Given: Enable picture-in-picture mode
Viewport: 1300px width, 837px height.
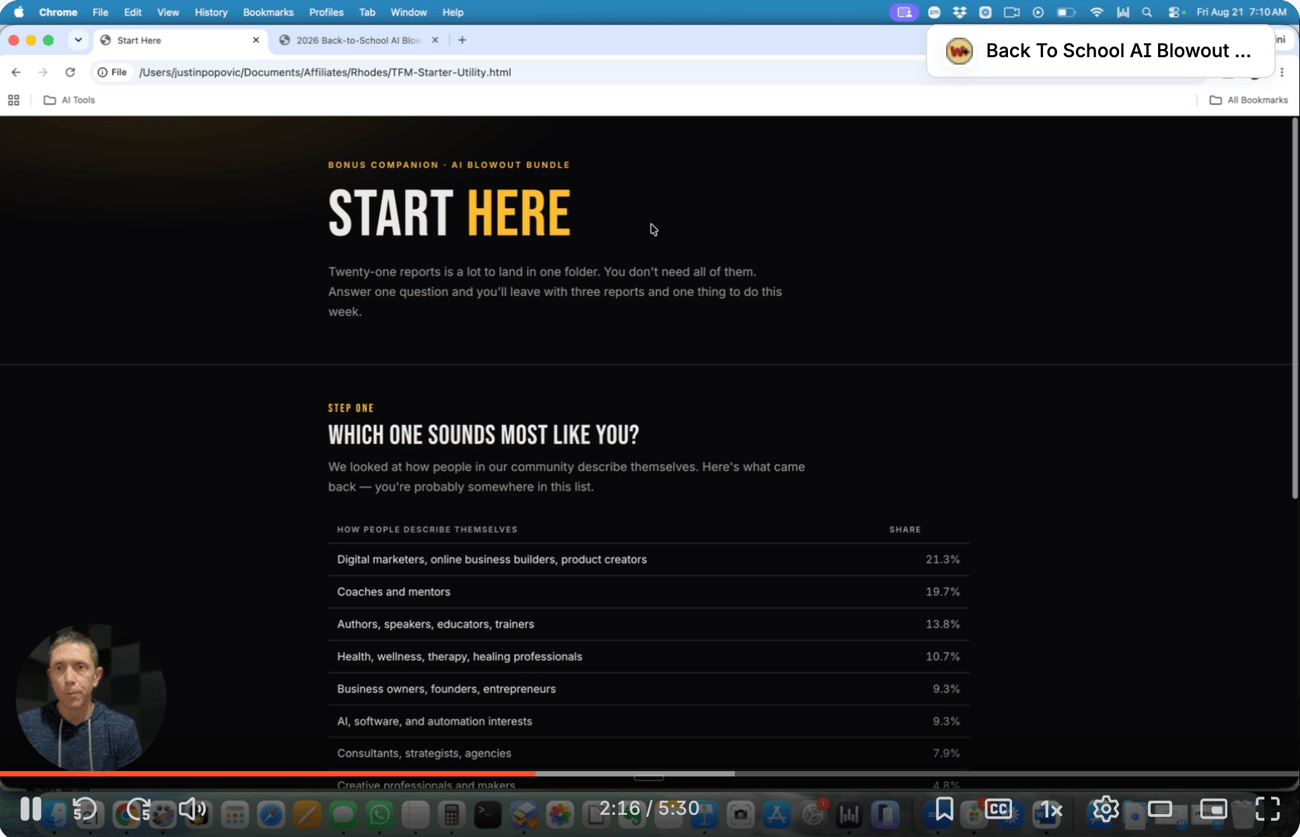Looking at the screenshot, I should click(1213, 809).
